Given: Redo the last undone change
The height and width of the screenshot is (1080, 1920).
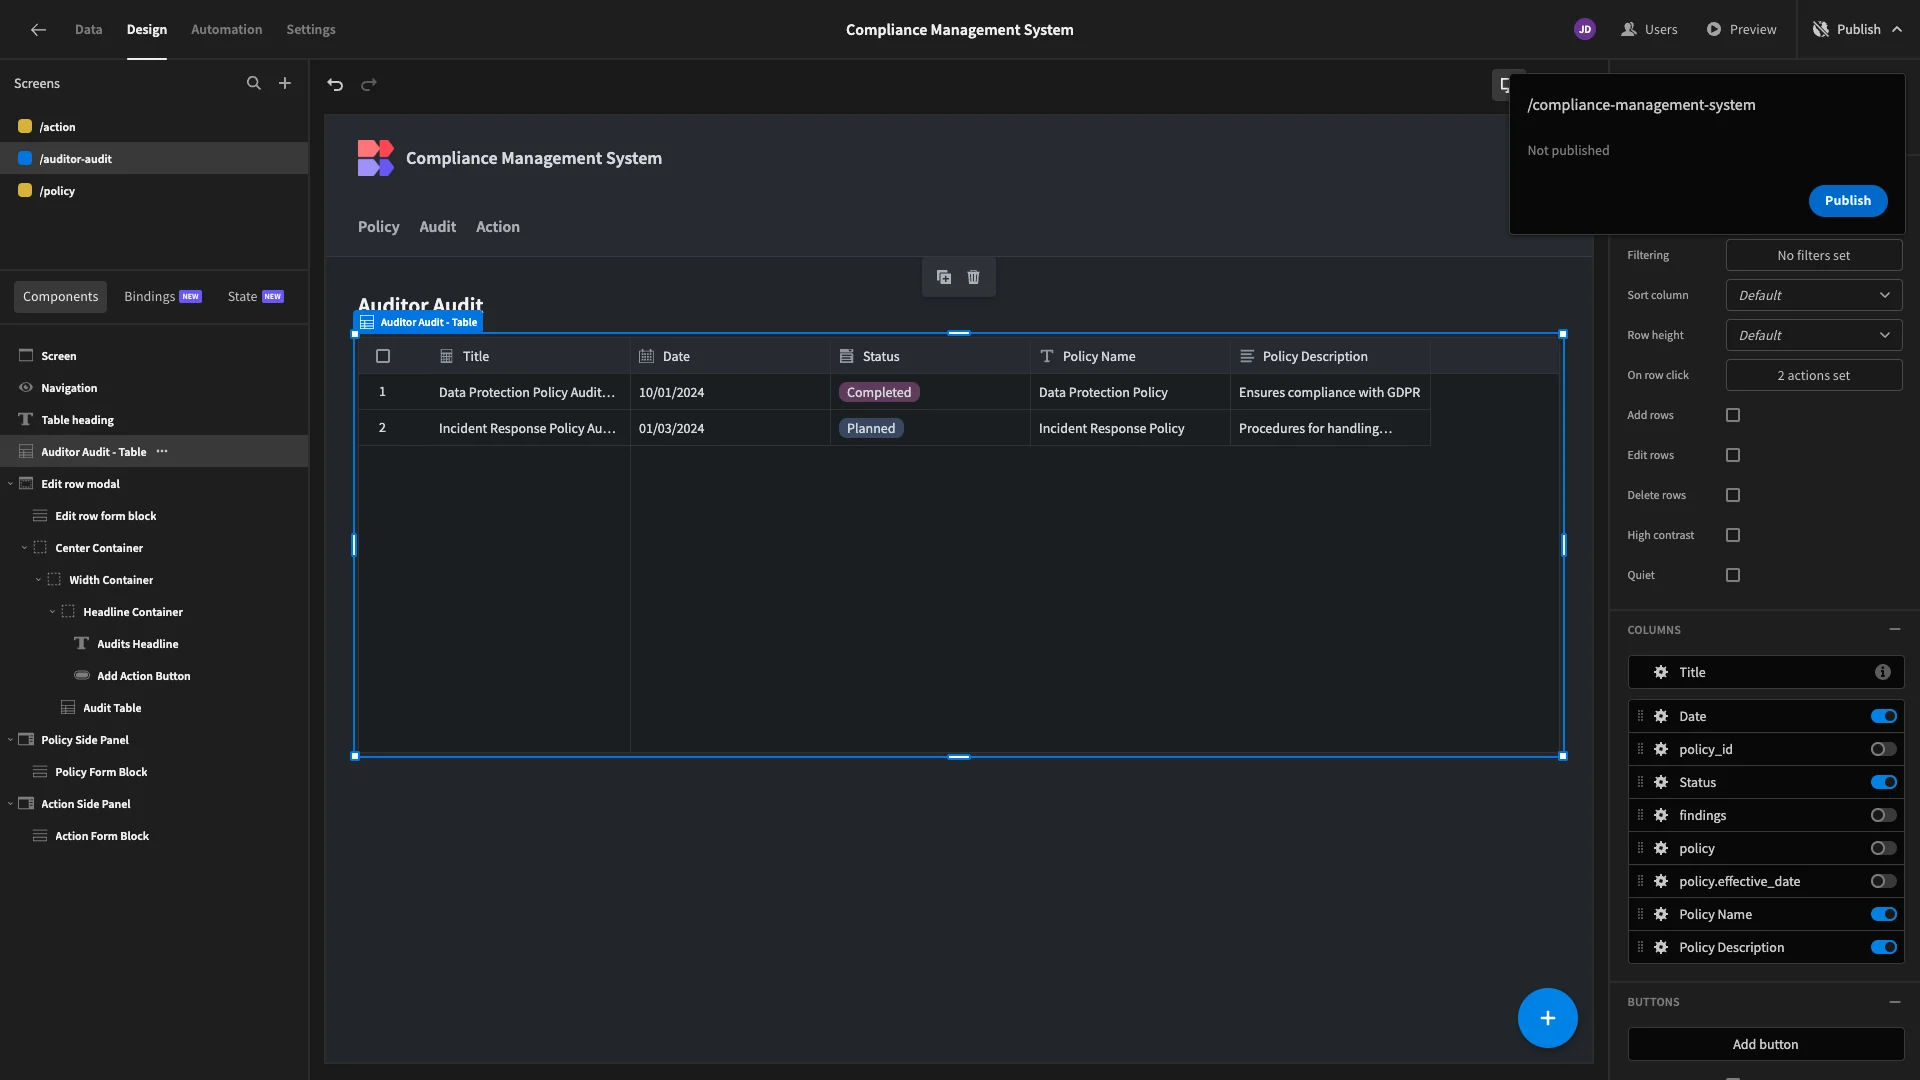Looking at the screenshot, I should pos(369,85).
